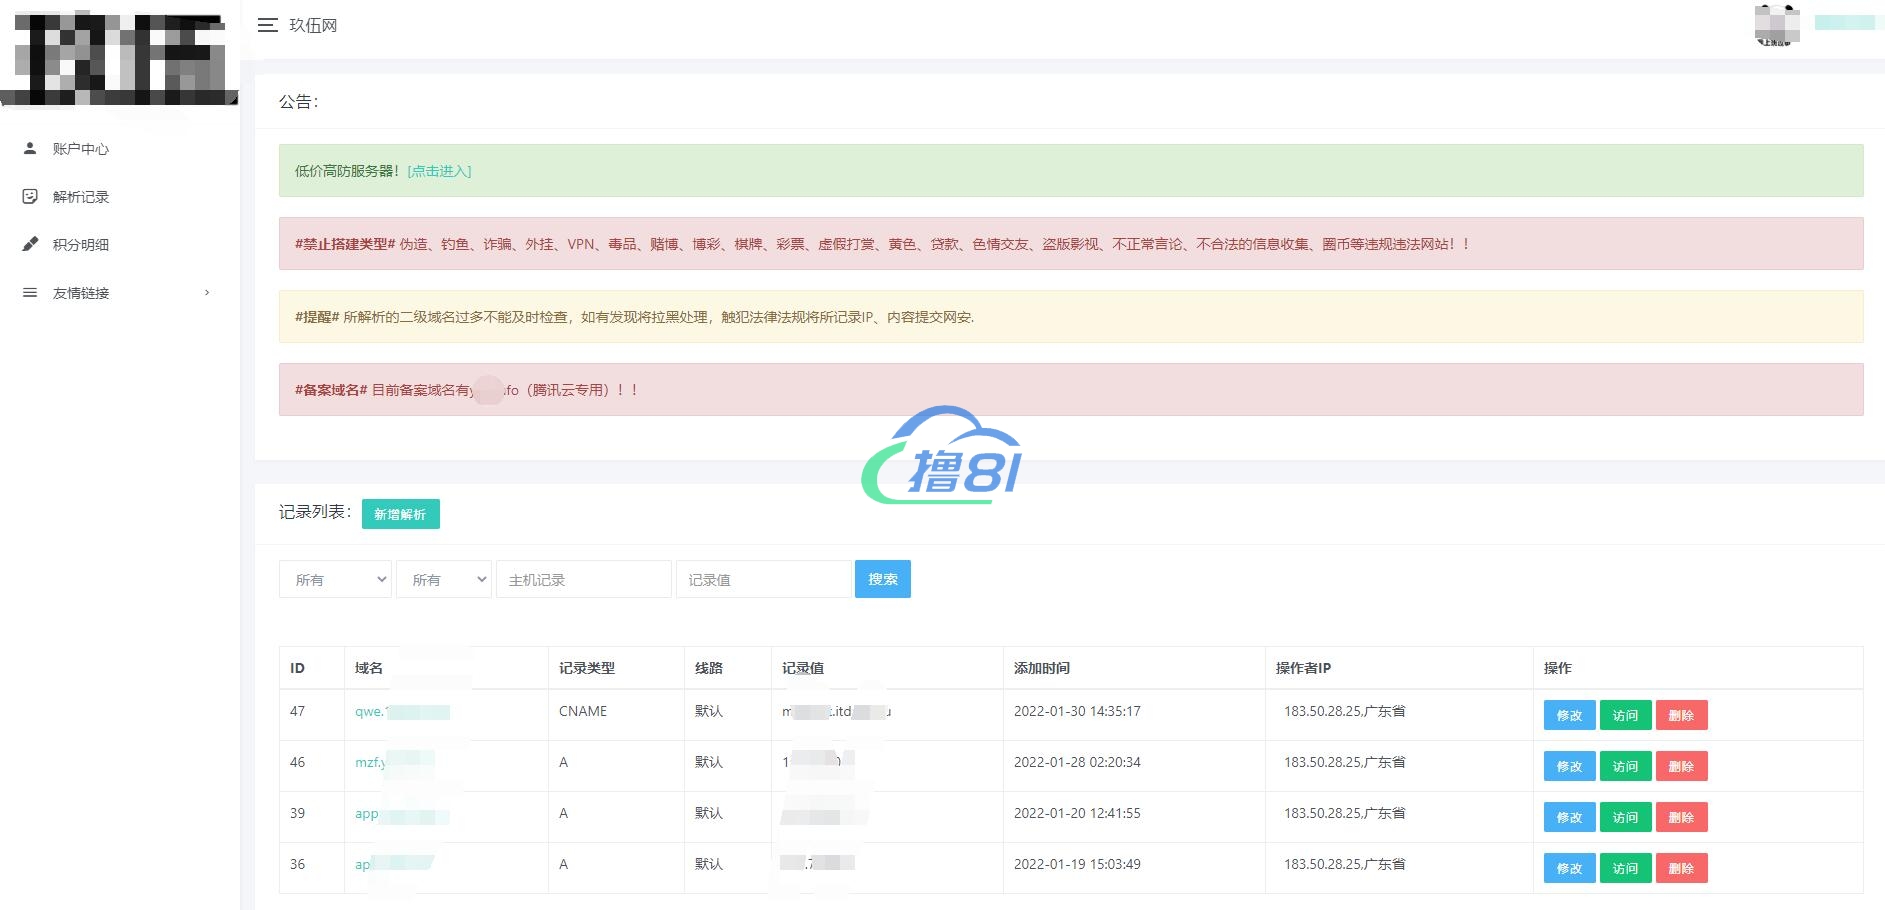The width and height of the screenshot is (1885, 910).
Task: Expand the 友情链接 submenu chevron
Action: point(207,293)
